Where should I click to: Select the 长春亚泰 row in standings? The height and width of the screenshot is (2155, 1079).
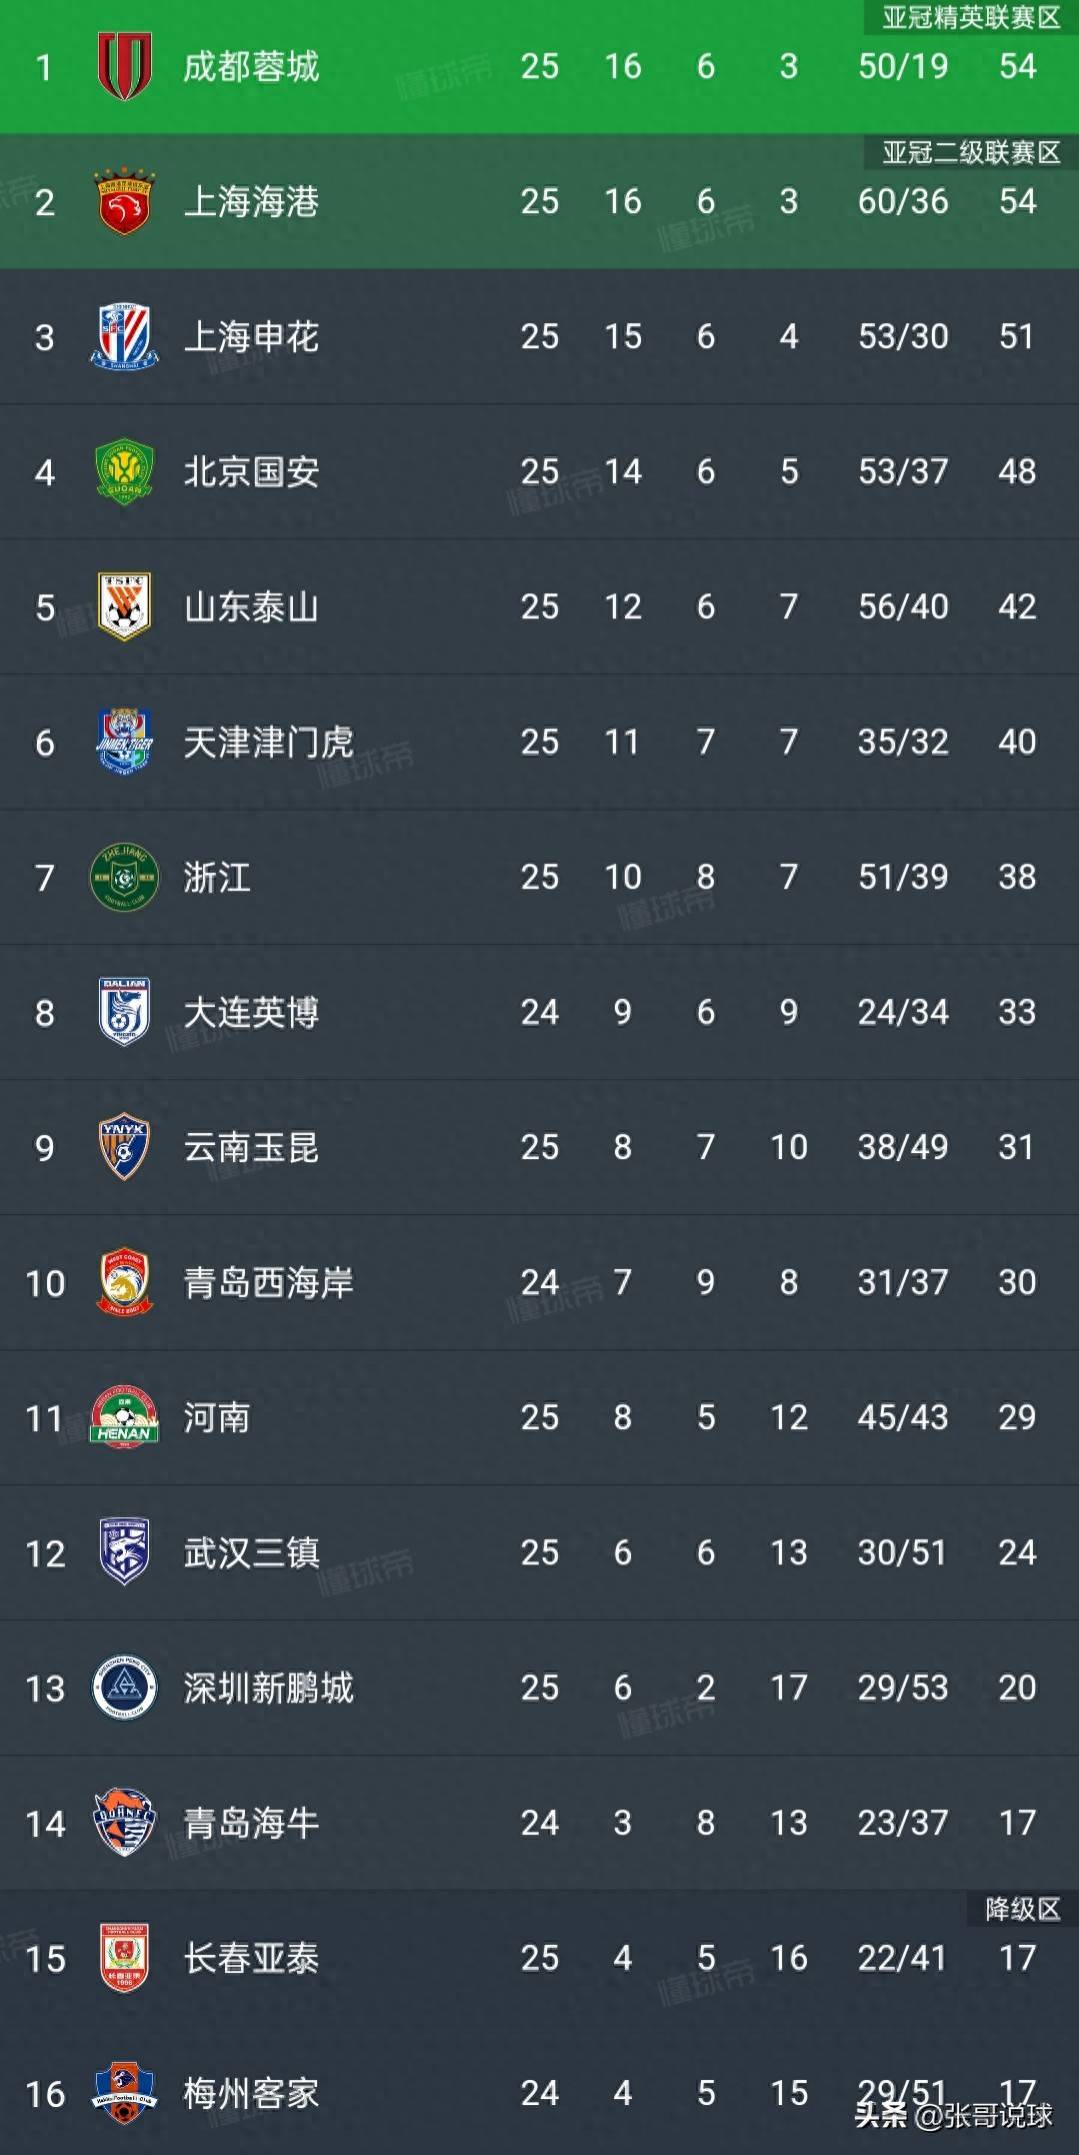pyautogui.click(x=539, y=1958)
